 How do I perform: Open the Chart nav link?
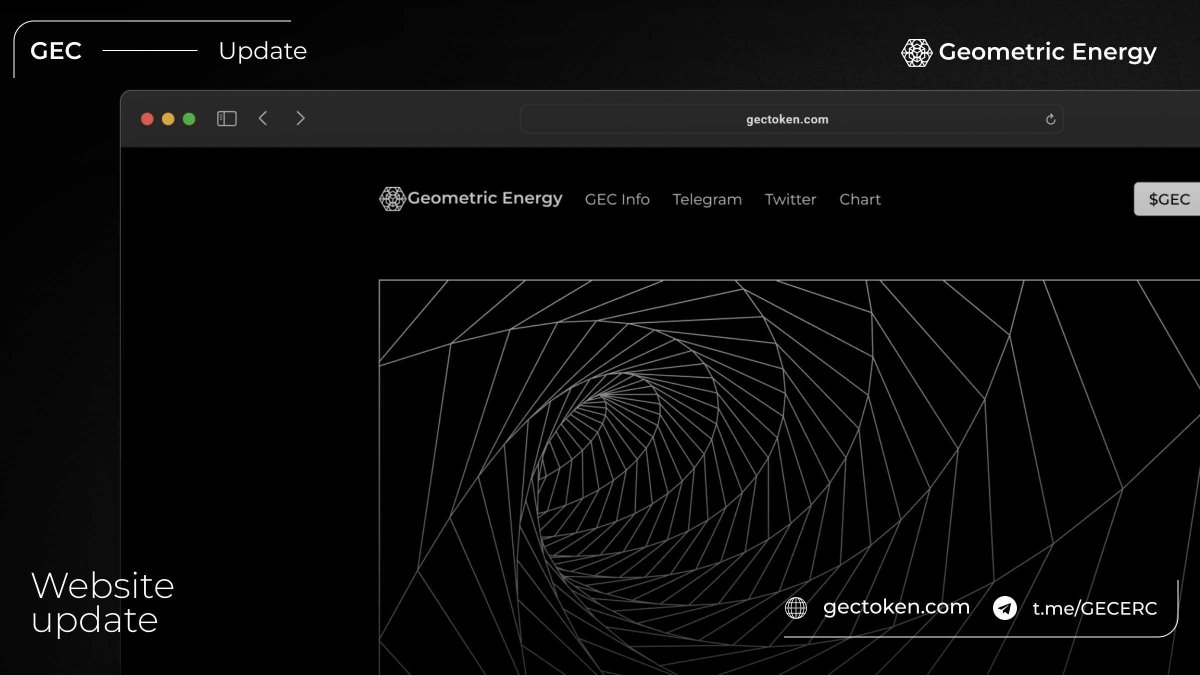click(x=860, y=200)
